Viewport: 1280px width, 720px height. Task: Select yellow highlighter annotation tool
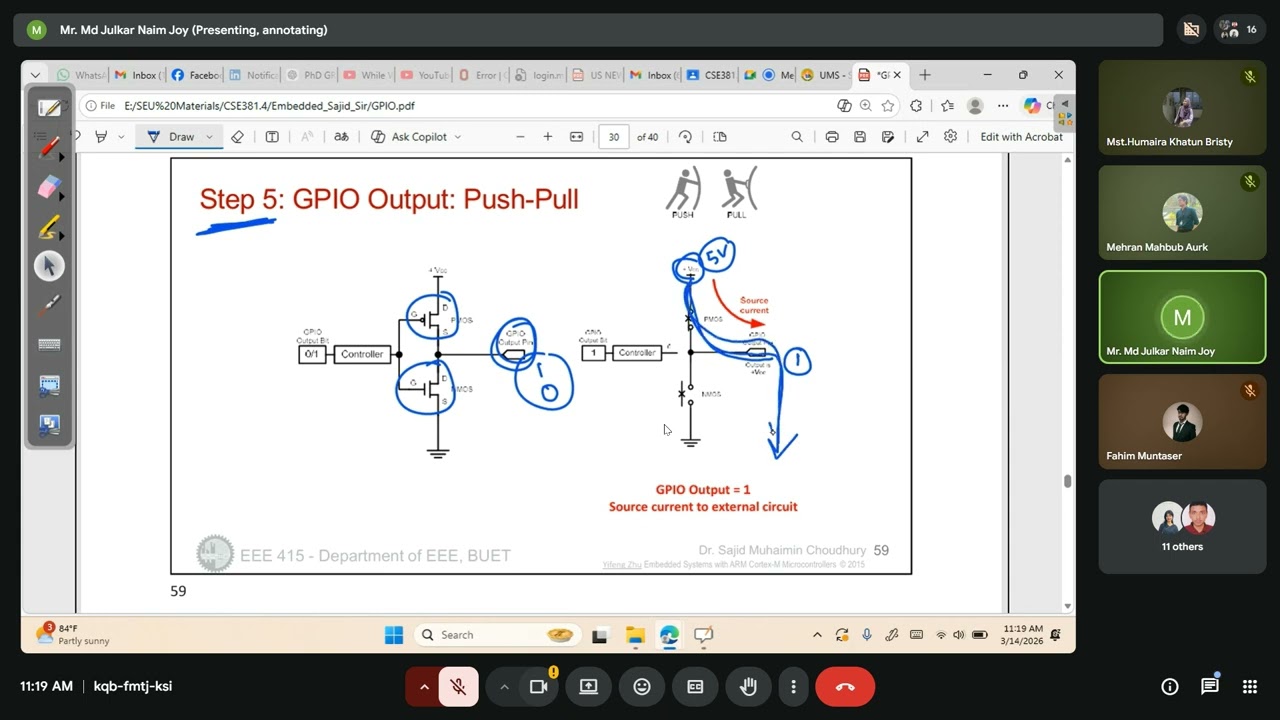(x=49, y=227)
